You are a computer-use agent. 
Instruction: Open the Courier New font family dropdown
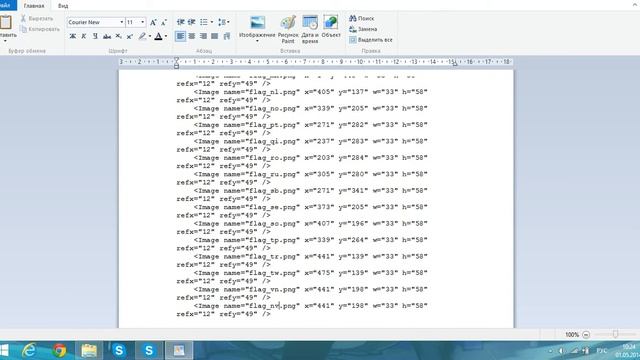(x=121, y=22)
